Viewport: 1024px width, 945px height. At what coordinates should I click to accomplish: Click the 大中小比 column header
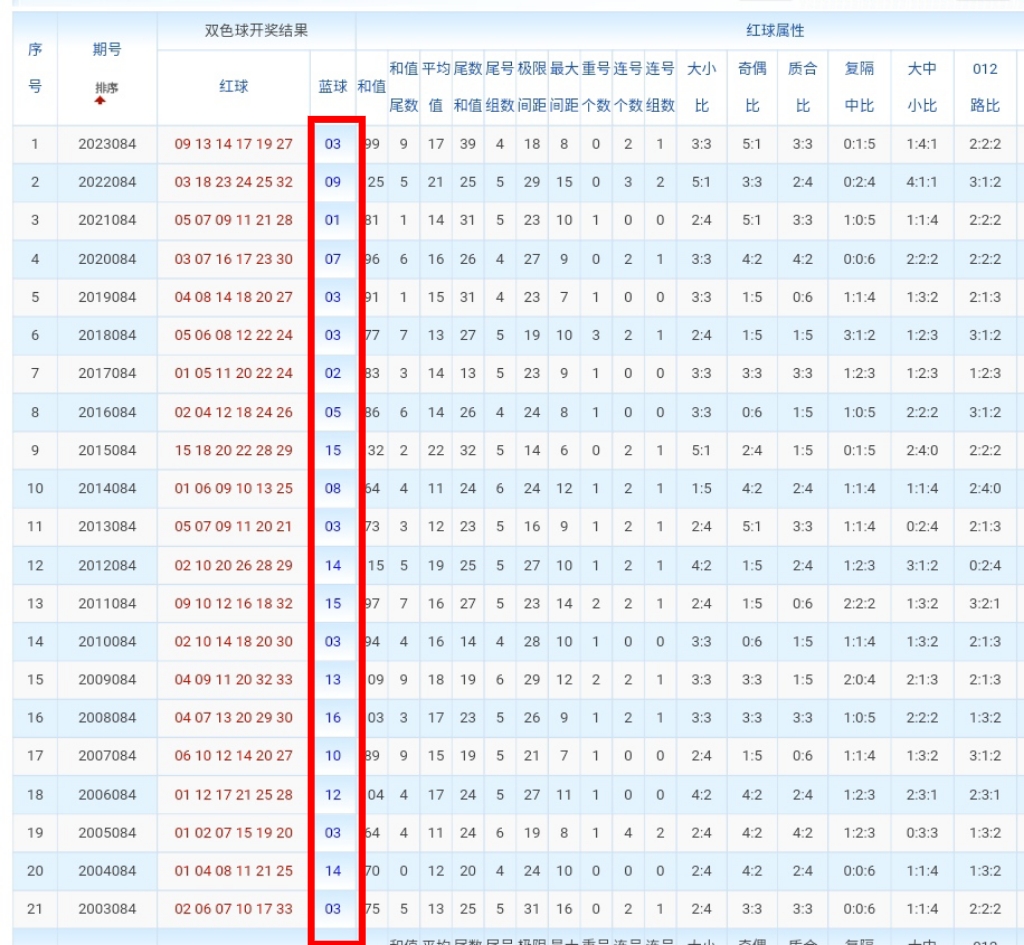click(921, 87)
